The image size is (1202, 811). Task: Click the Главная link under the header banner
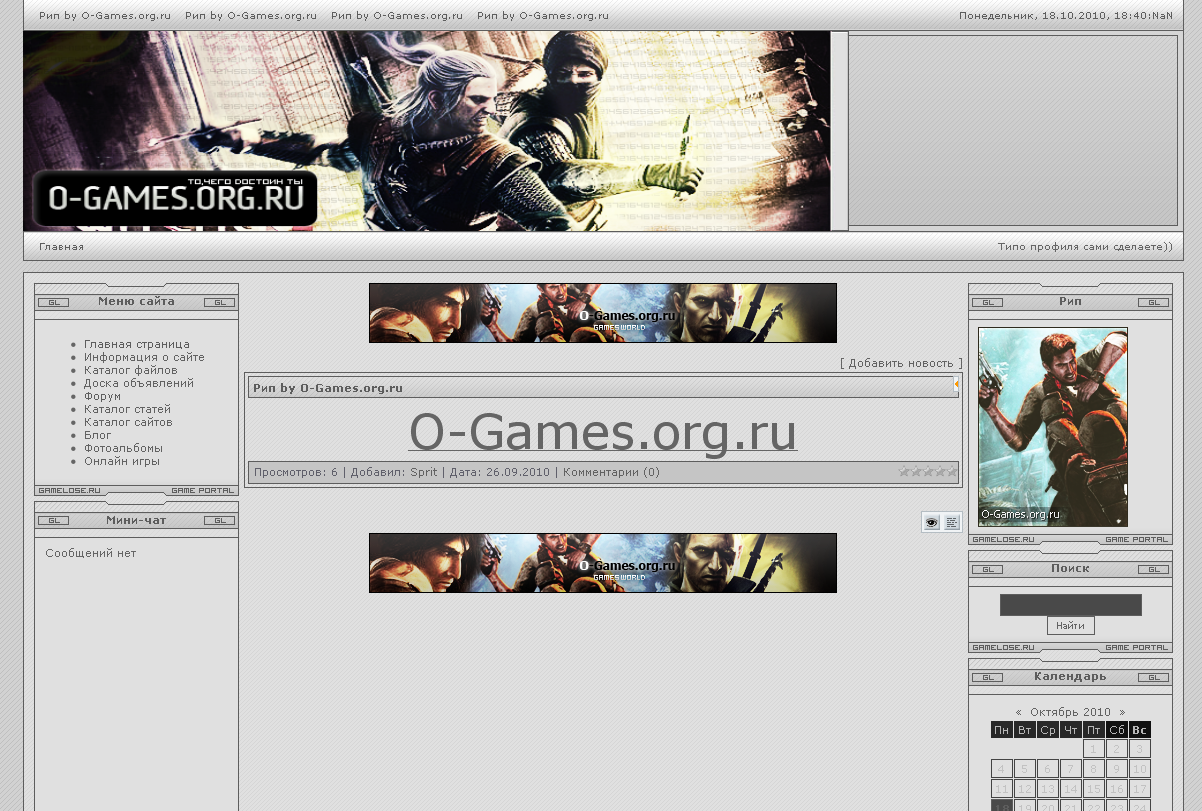point(62,247)
